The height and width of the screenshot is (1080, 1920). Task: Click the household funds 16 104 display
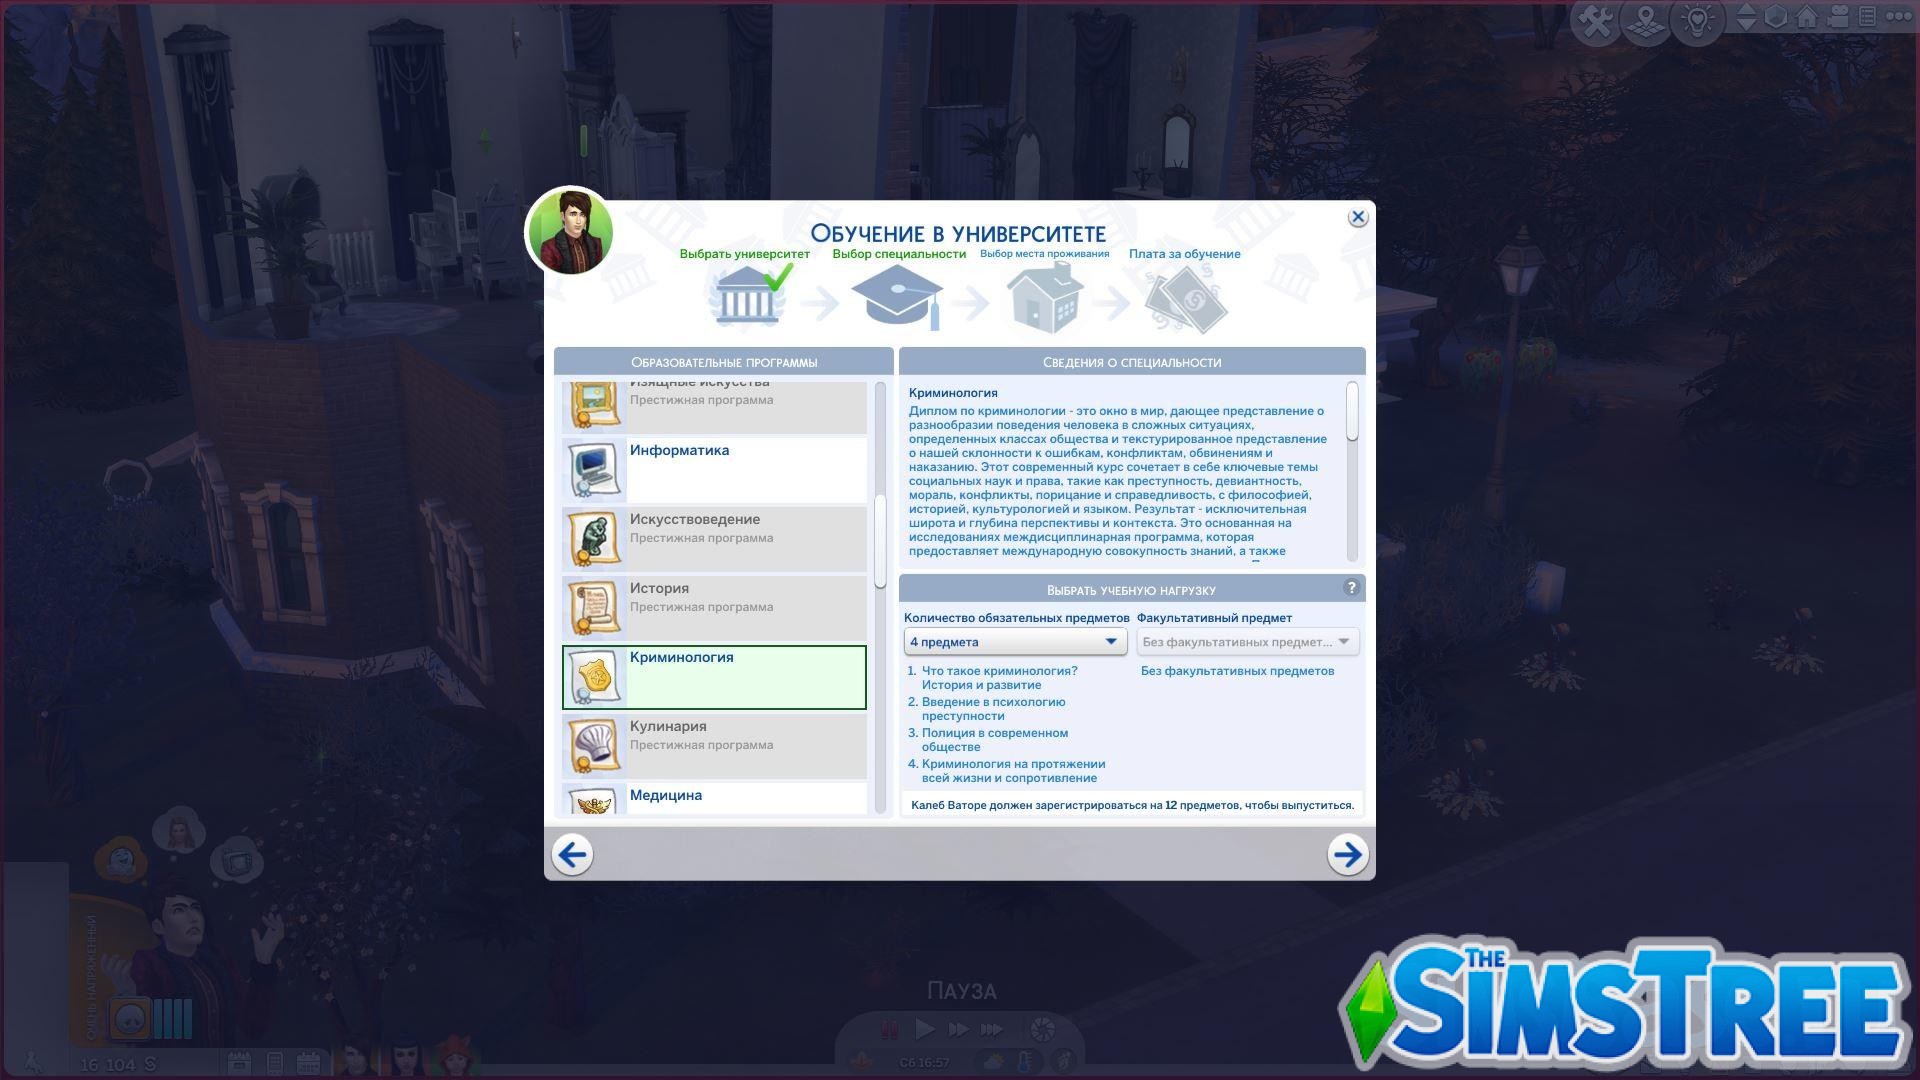pyautogui.click(x=119, y=1064)
